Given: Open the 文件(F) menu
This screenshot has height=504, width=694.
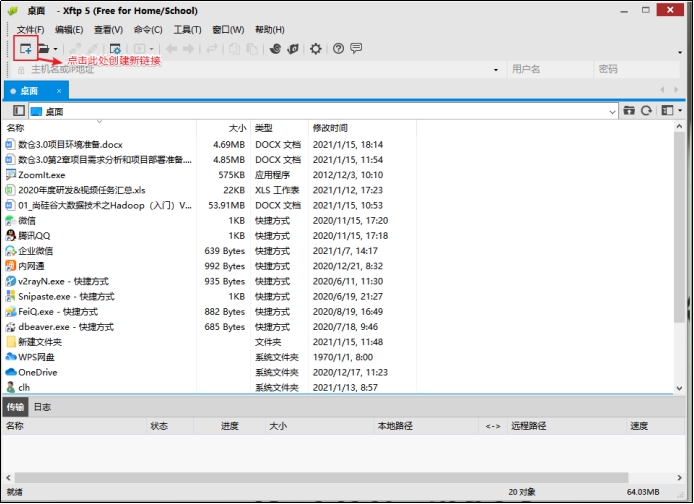Looking at the screenshot, I should [x=30, y=30].
